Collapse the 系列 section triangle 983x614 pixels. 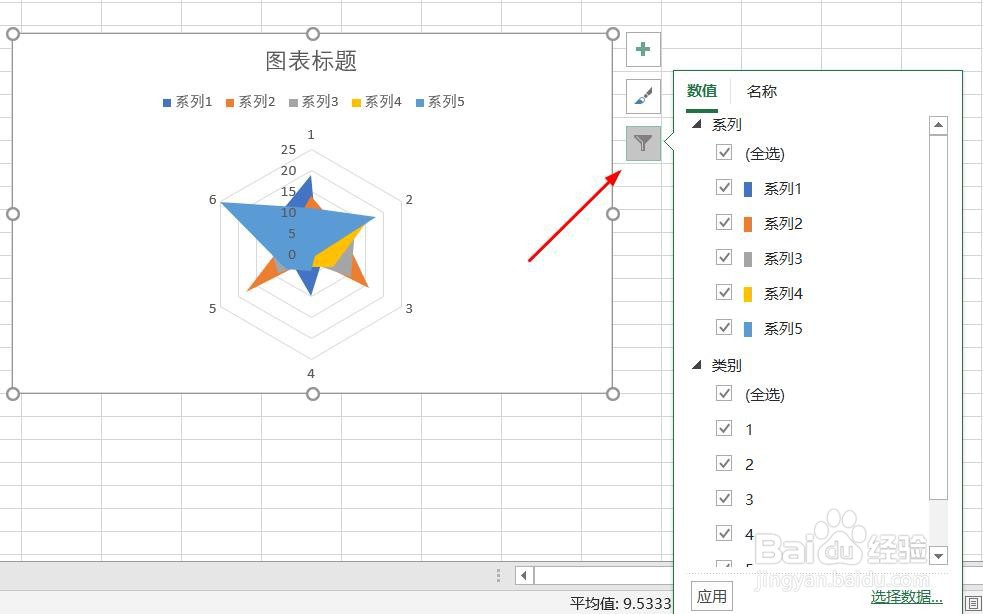click(x=696, y=124)
